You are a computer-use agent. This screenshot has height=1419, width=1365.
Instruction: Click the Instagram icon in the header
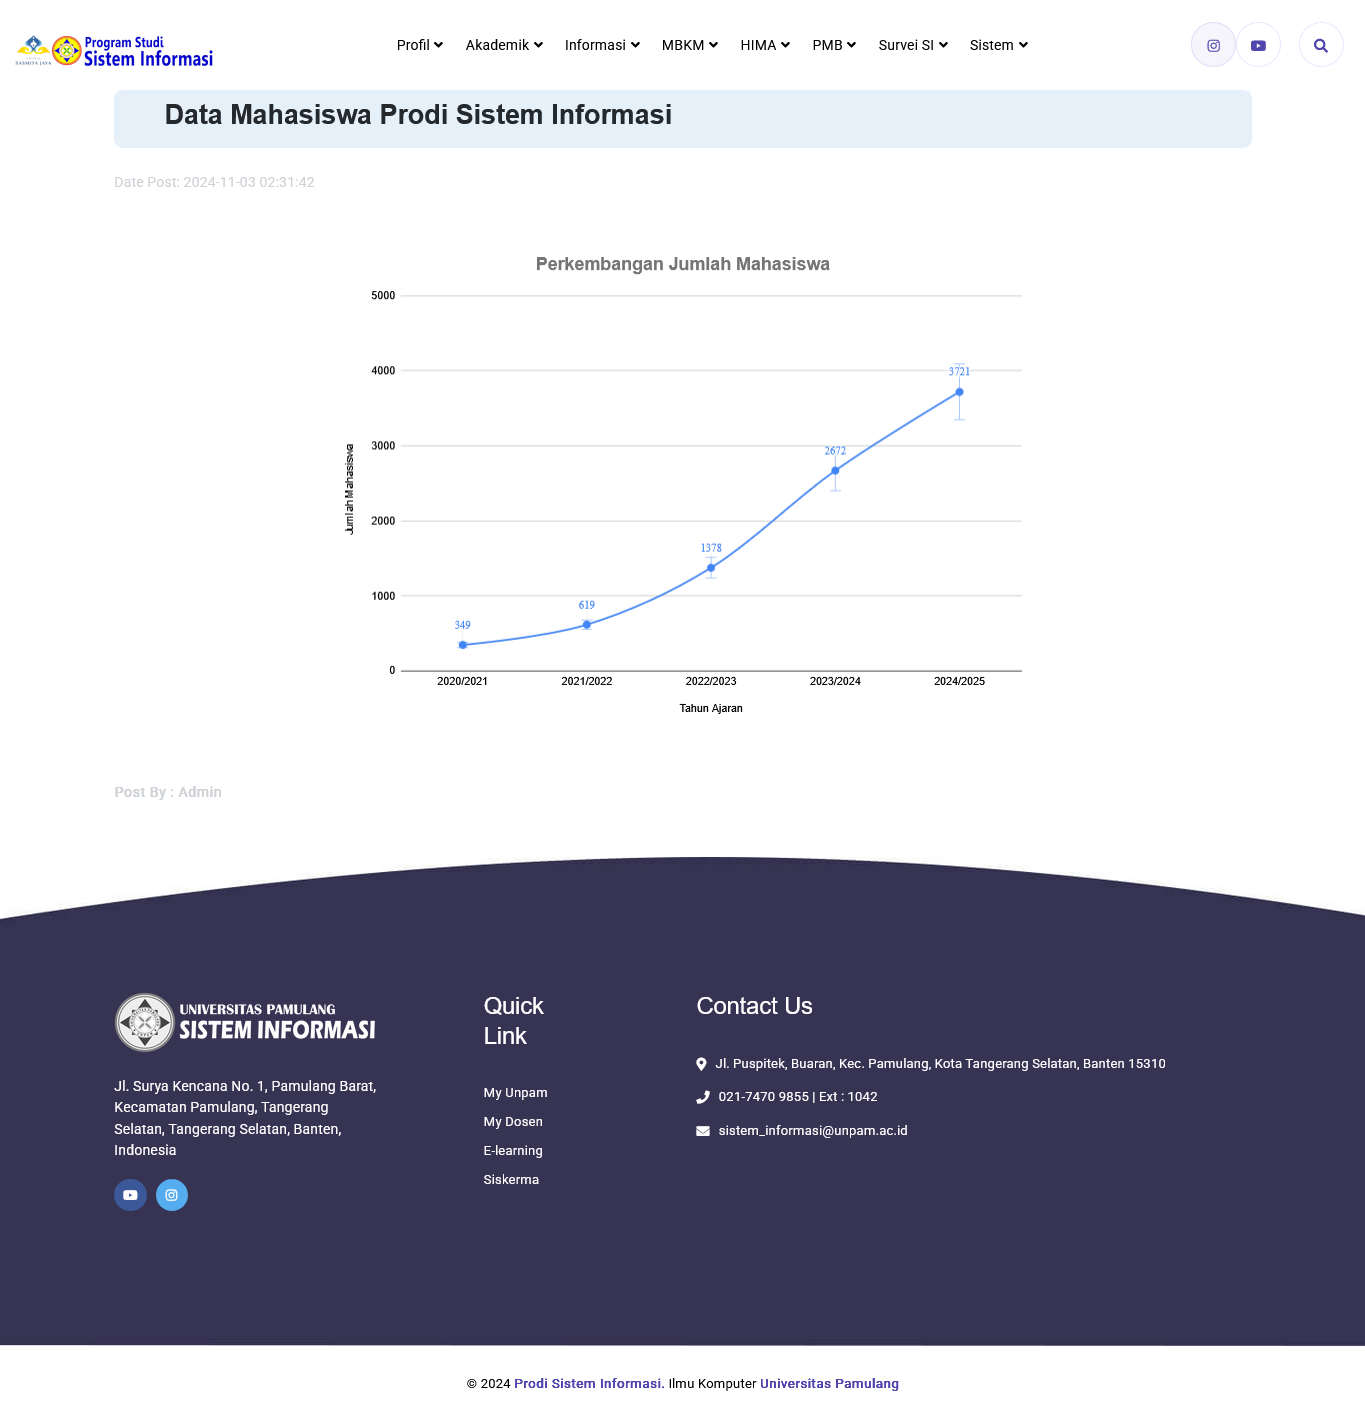(x=1213, y=45)
